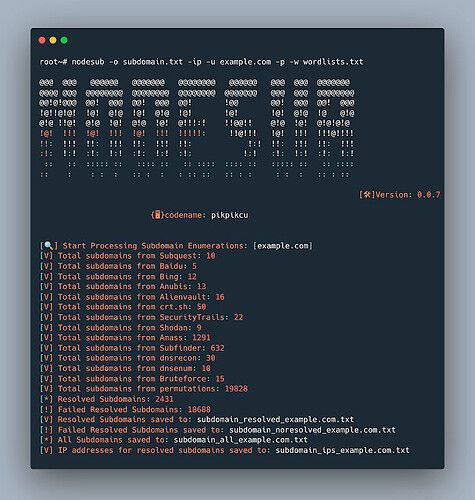The width and height of the screenshot is (475, 500).
Task: Select 'wordlists.txt' in the command line
Action: pyautogui.click(x=333, y=62)
